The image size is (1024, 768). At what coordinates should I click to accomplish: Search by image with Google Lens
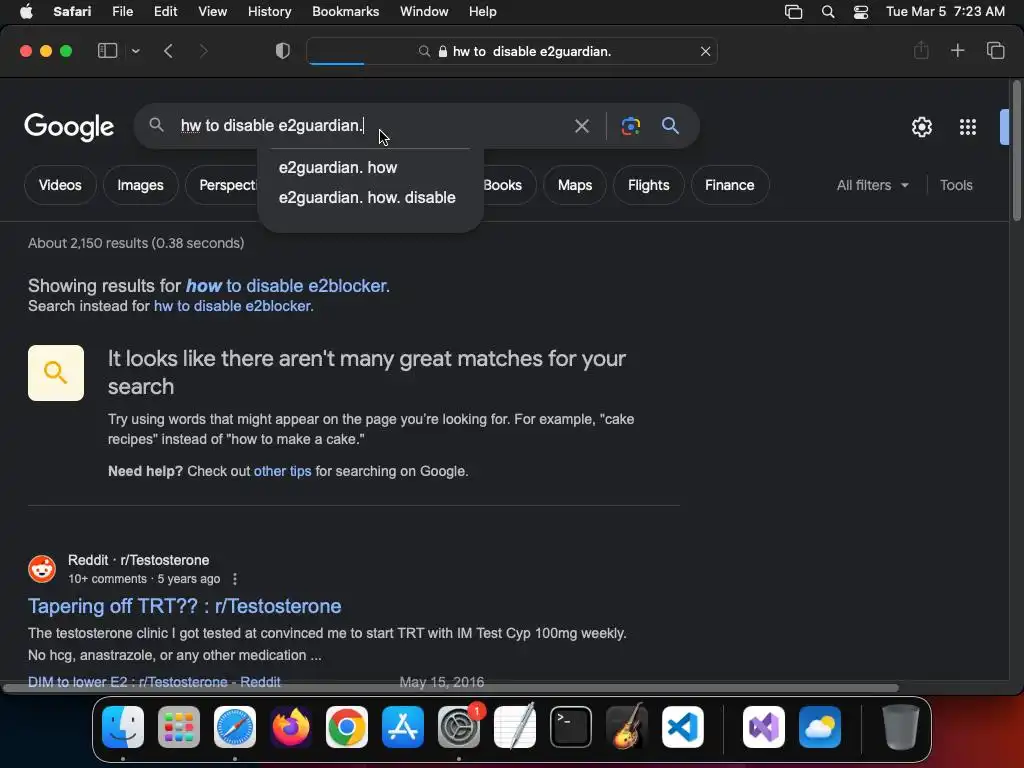(x=630, y=126)
